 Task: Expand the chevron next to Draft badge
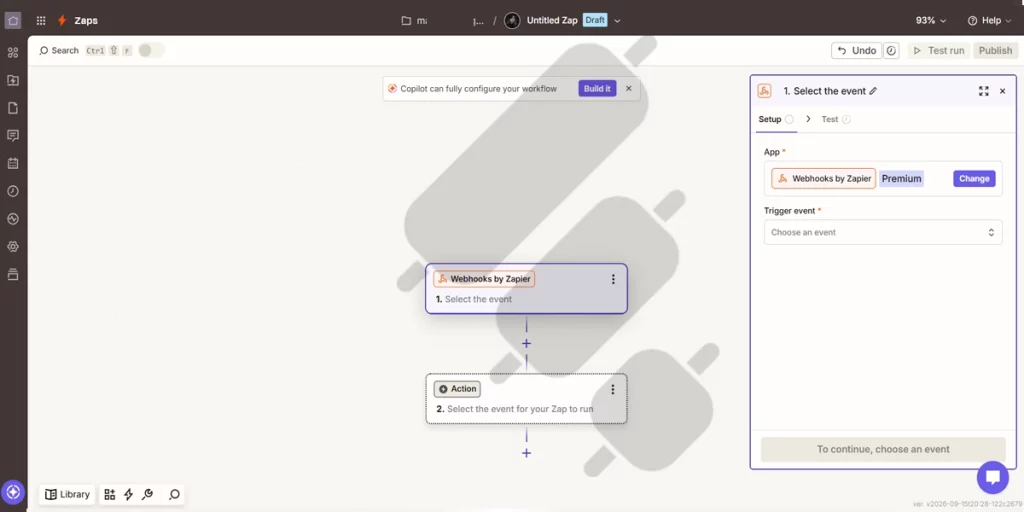point(617,21)
